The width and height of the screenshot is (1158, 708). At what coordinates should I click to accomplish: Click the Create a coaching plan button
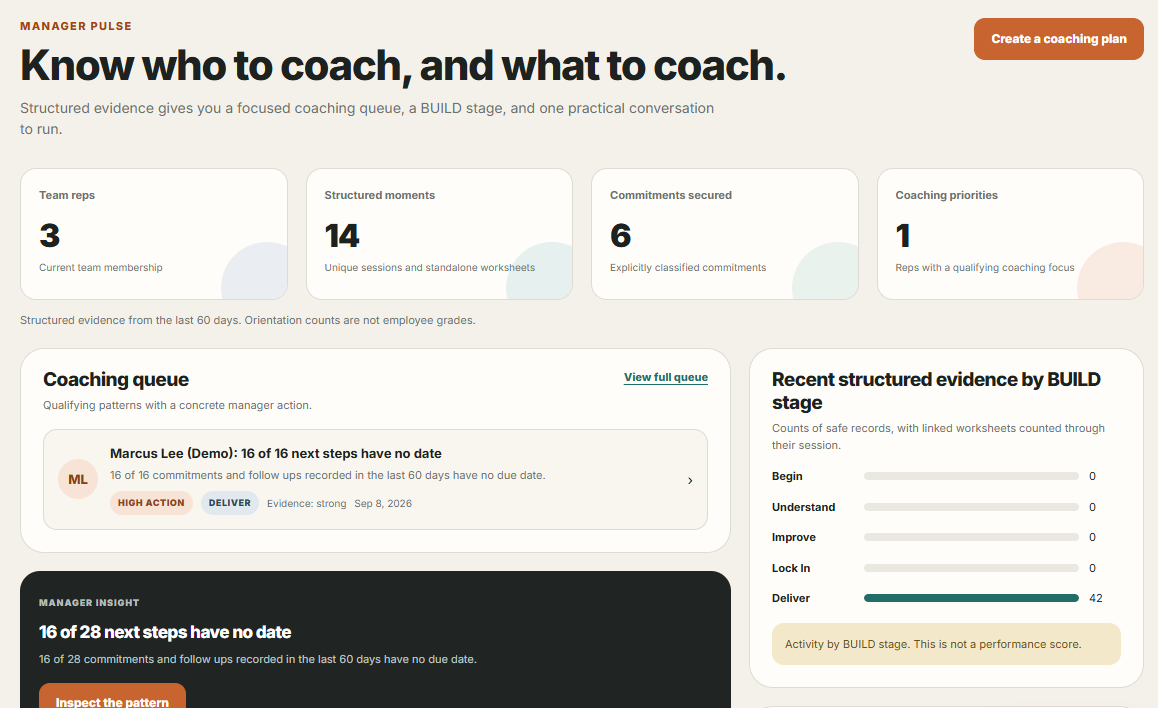(1058, 39)
